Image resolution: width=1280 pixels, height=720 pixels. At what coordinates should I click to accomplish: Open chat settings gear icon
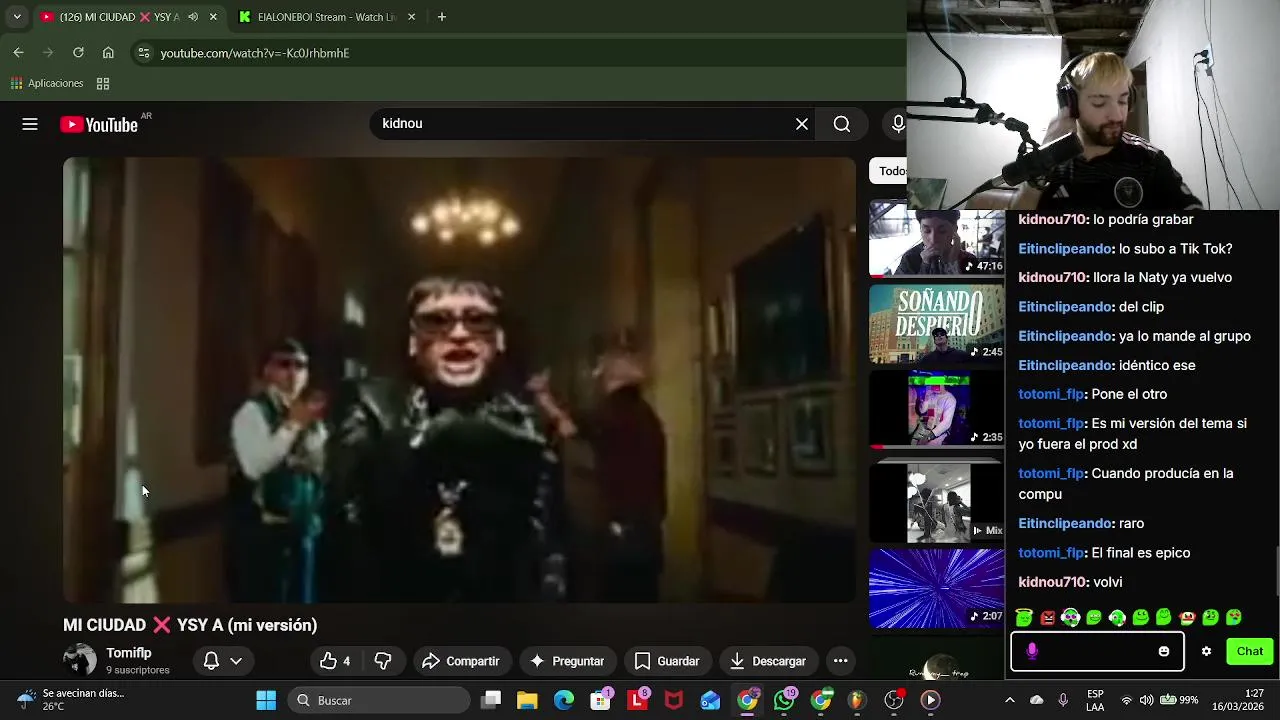tap(1206, 651)
